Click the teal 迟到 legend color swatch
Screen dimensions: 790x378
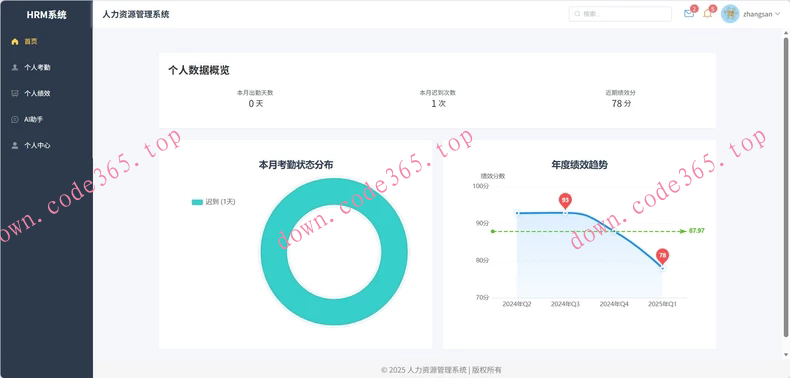click(x=197, y=202)
